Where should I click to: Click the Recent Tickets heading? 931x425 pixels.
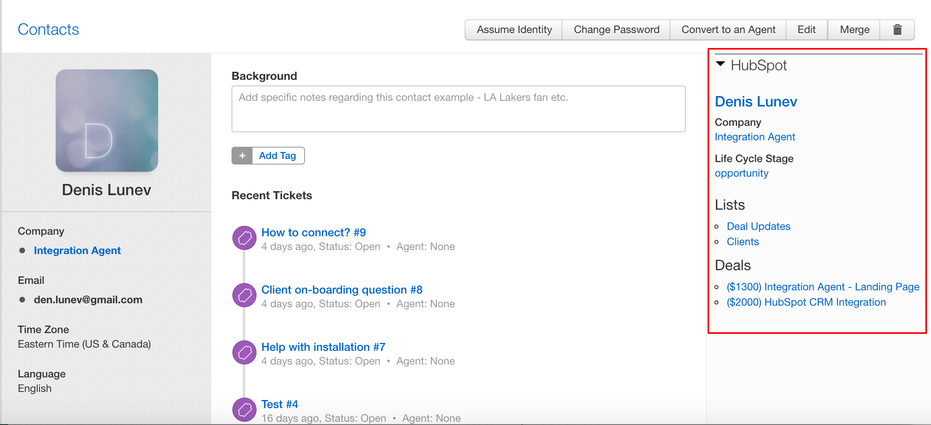click(x=272, y=195)
